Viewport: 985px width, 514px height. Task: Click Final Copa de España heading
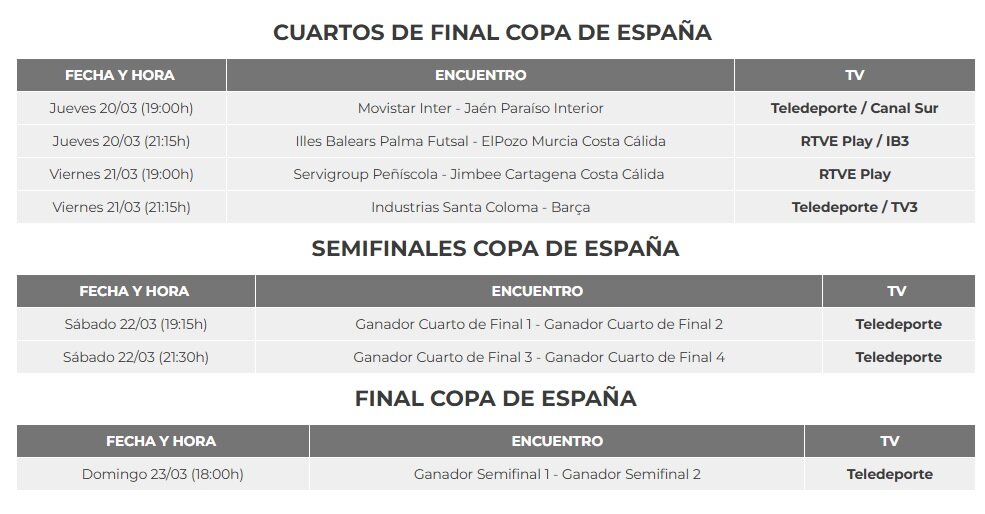(x=496, y=398)
